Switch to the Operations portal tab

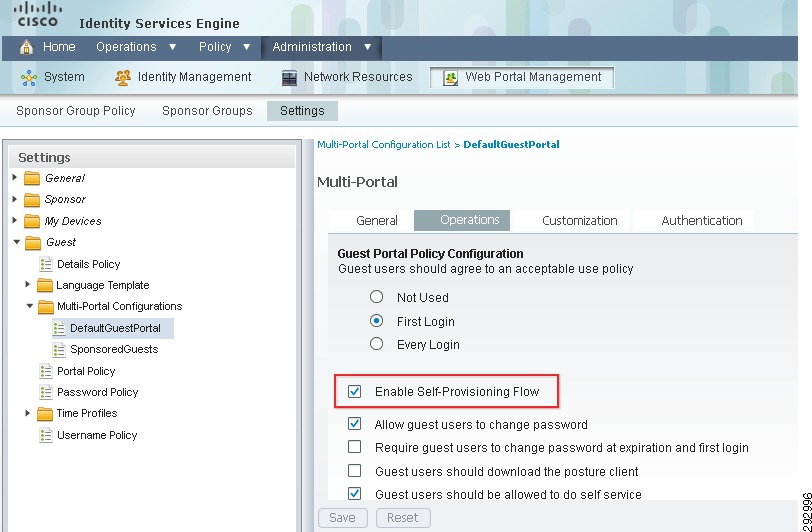pyautogui.click(x=462, y=220)
